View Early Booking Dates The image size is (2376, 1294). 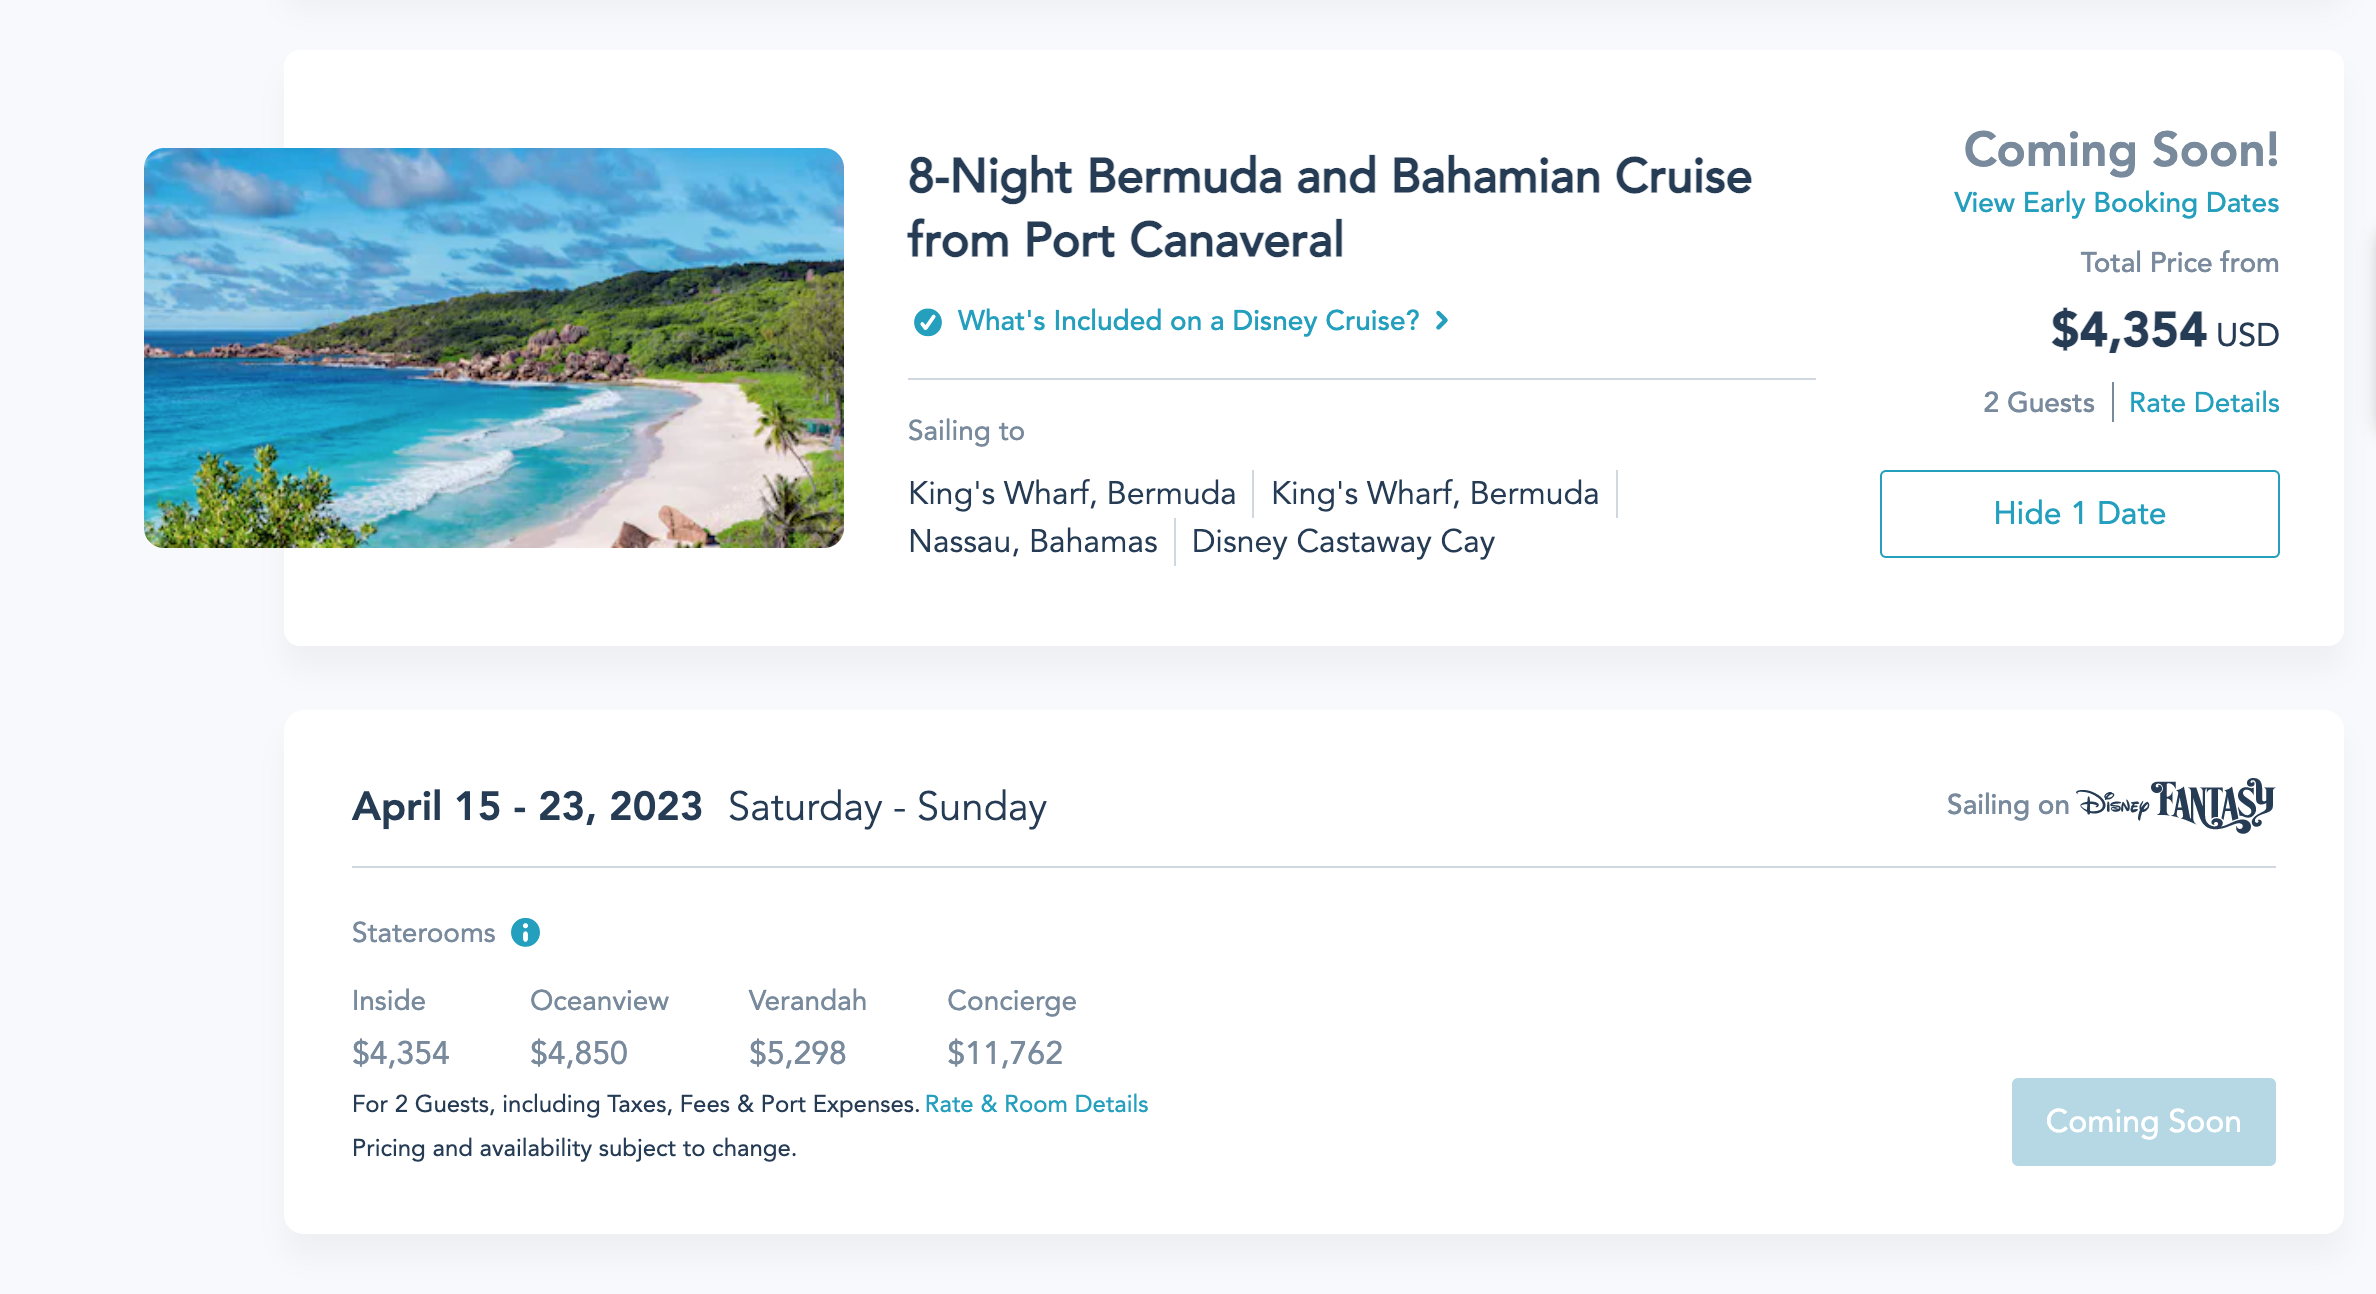[2116, 203]
